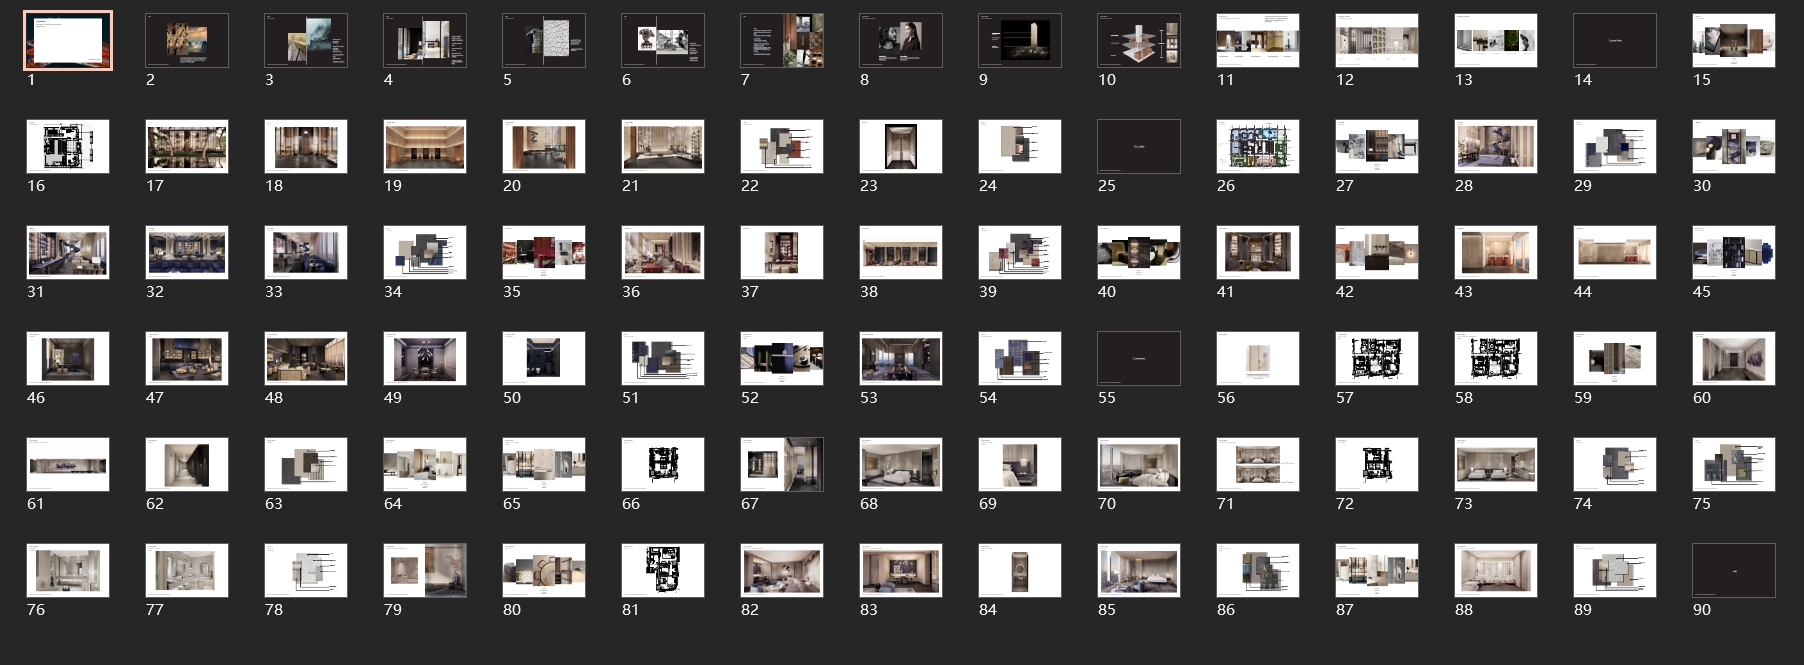Viewport: 1804px width, 665px height.
Task: Select final dark slide 90
Action: (x=1733, y=571)
